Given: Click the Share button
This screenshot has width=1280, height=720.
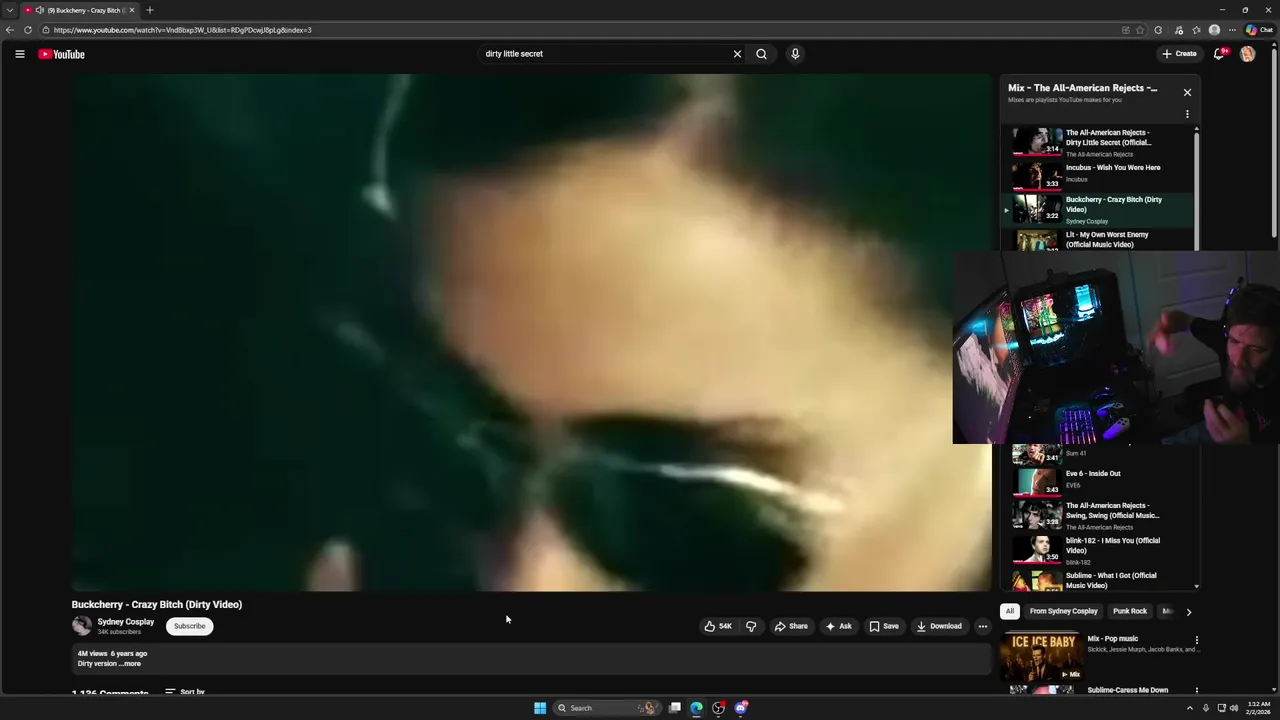Looking at the screenshot, I should 790,626.
